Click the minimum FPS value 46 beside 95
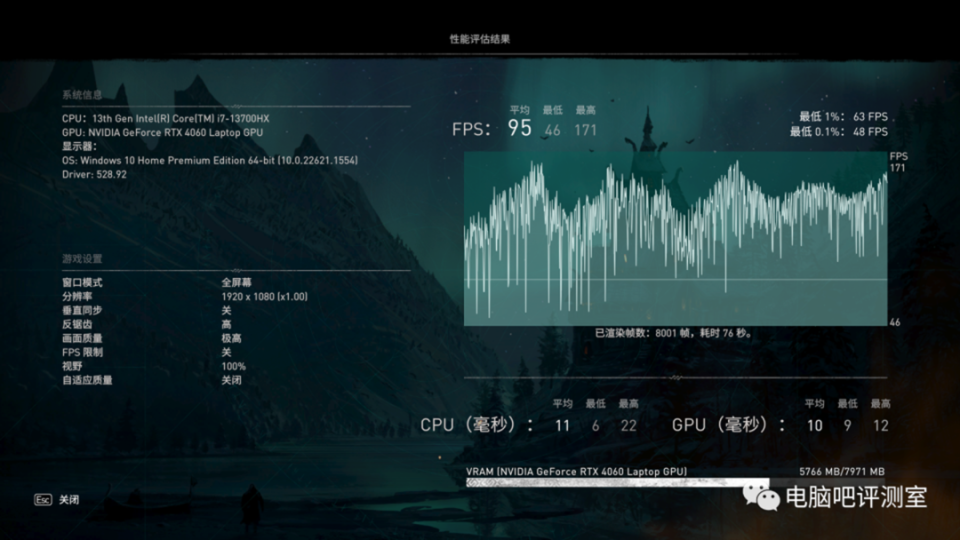 click(552, 130)
